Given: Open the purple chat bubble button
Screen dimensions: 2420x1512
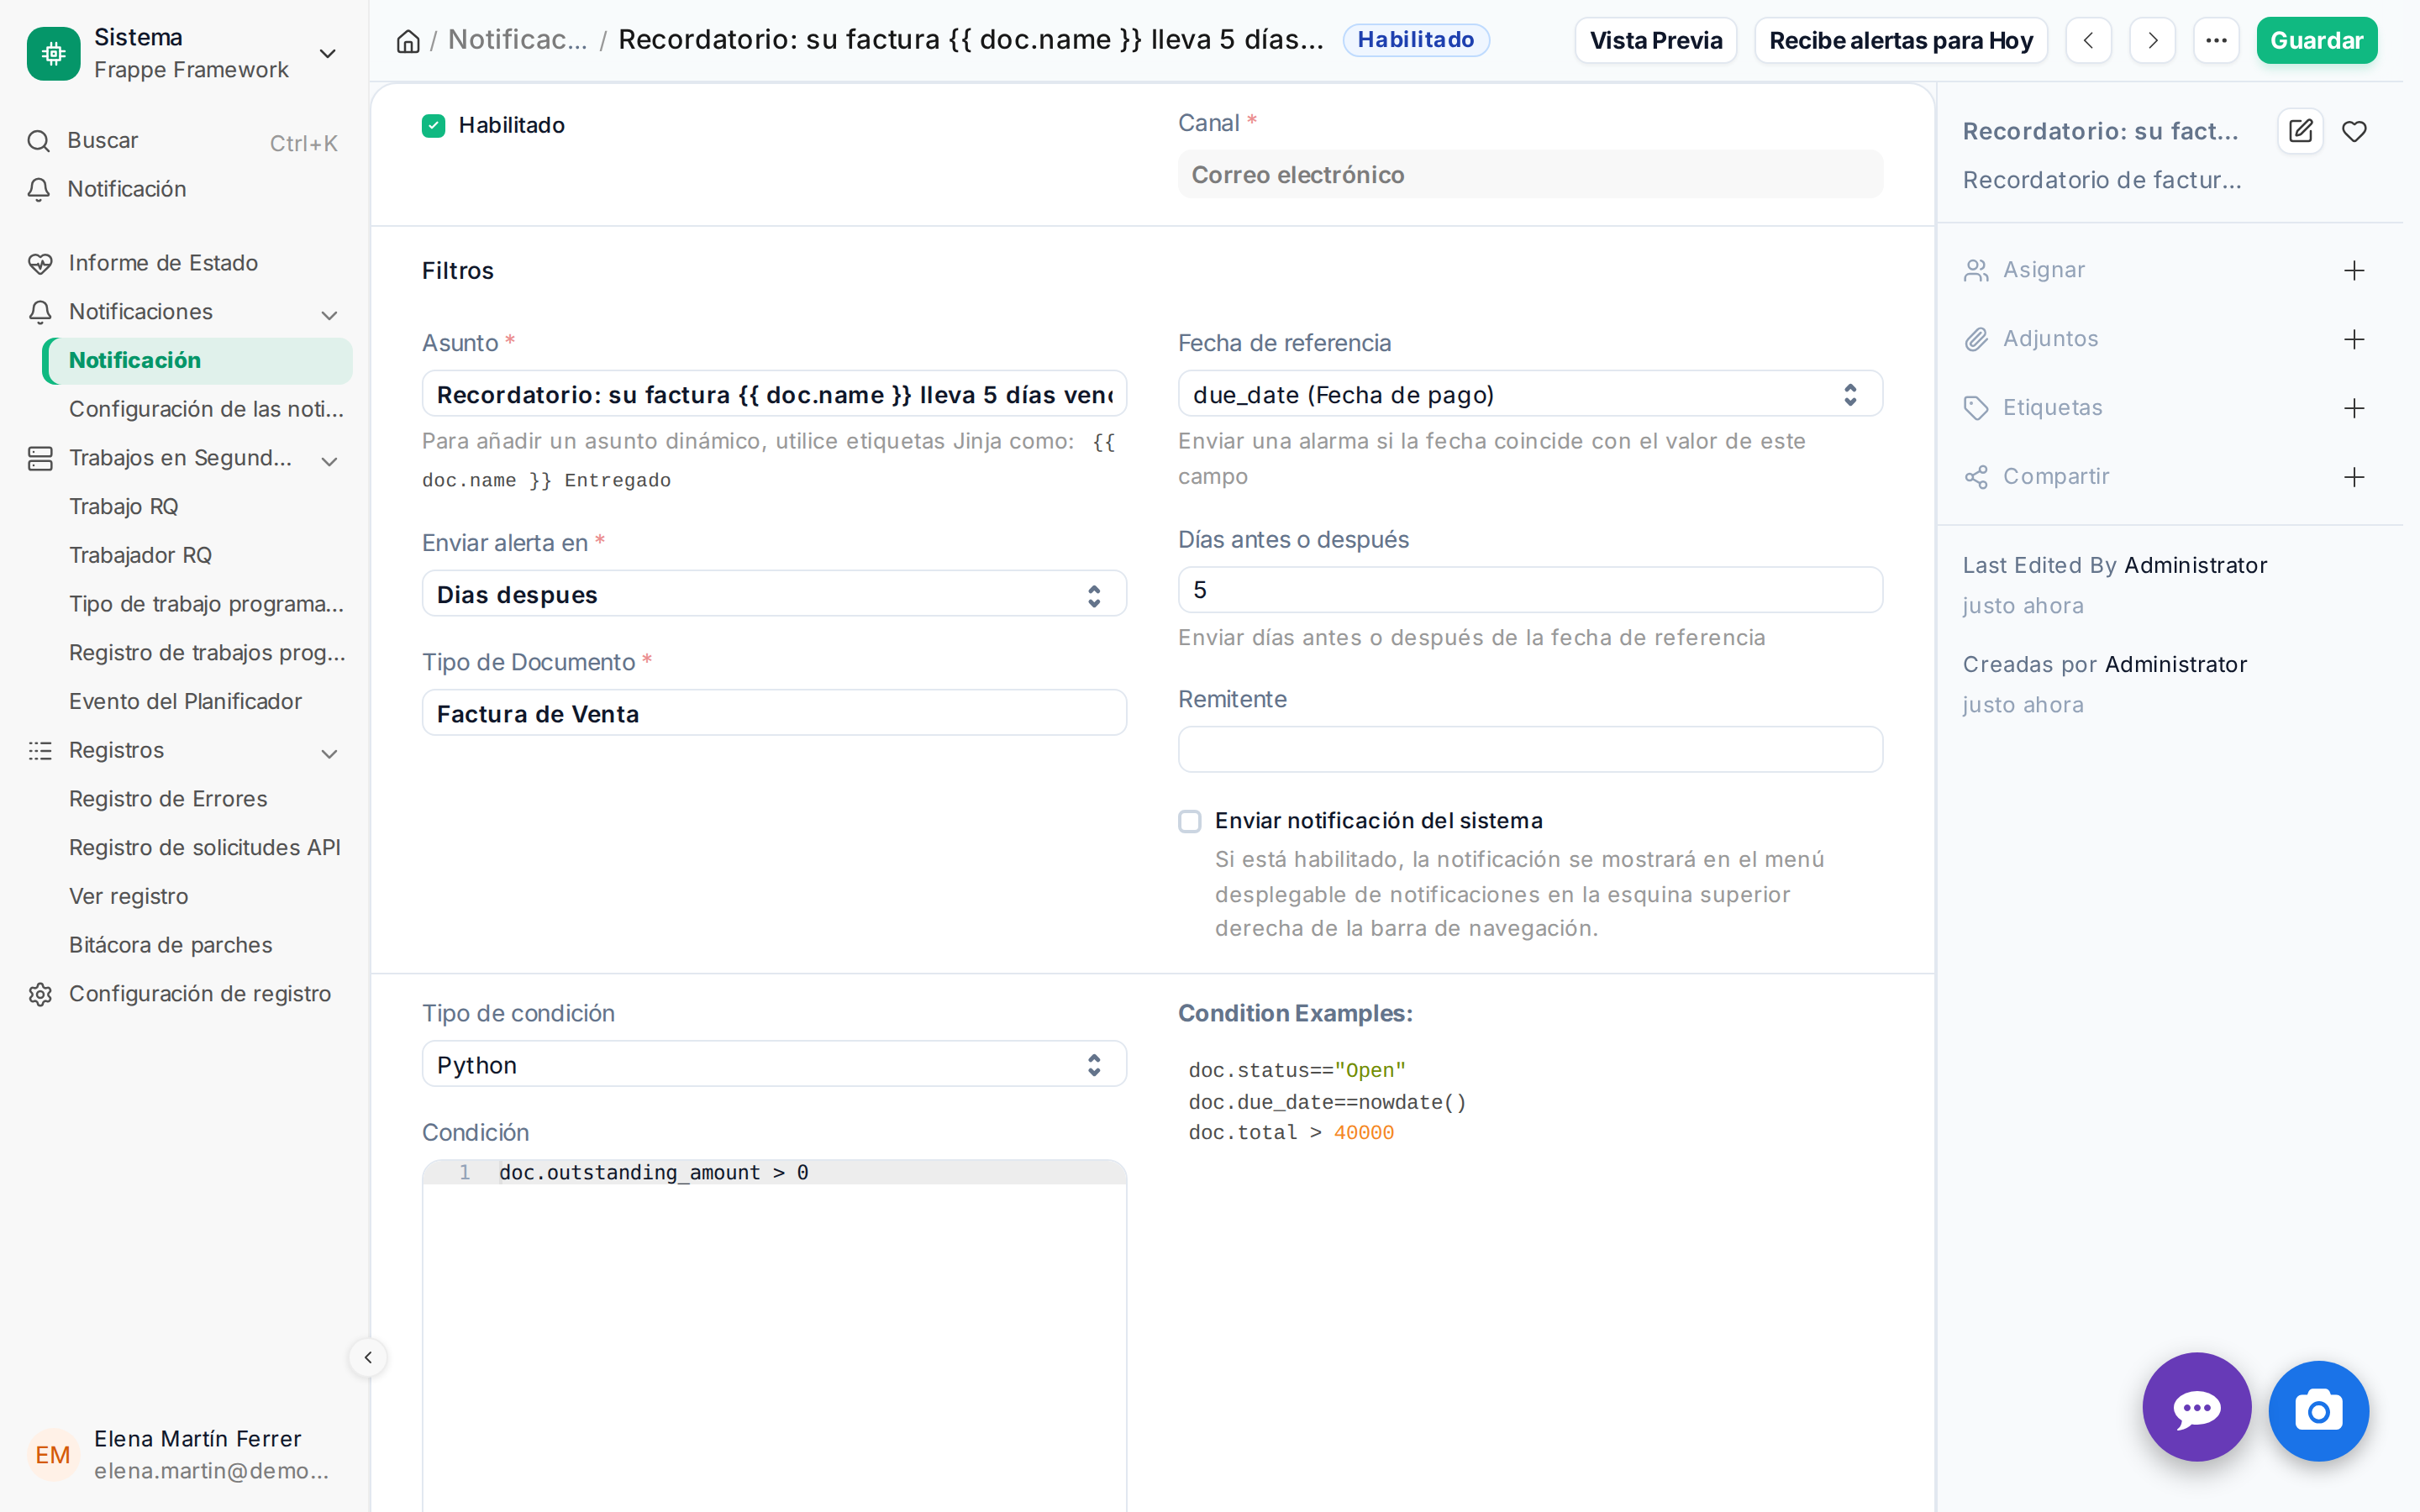Looking at the screenshot, I should point(2197,1407).
